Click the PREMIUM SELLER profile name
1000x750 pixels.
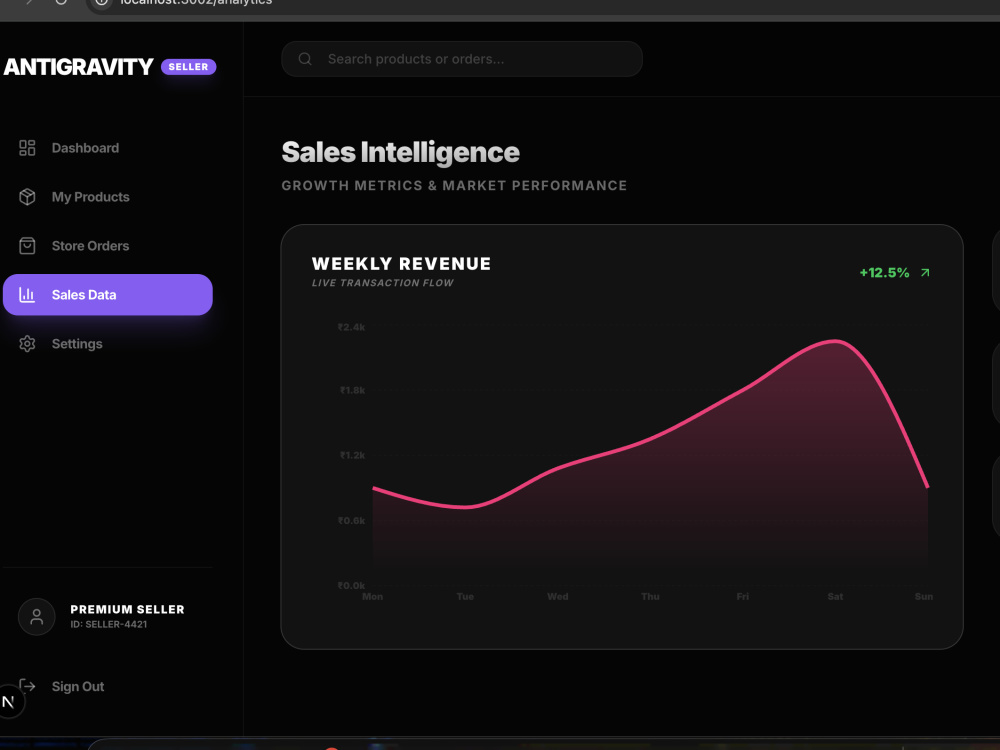[x=128, y=610]
